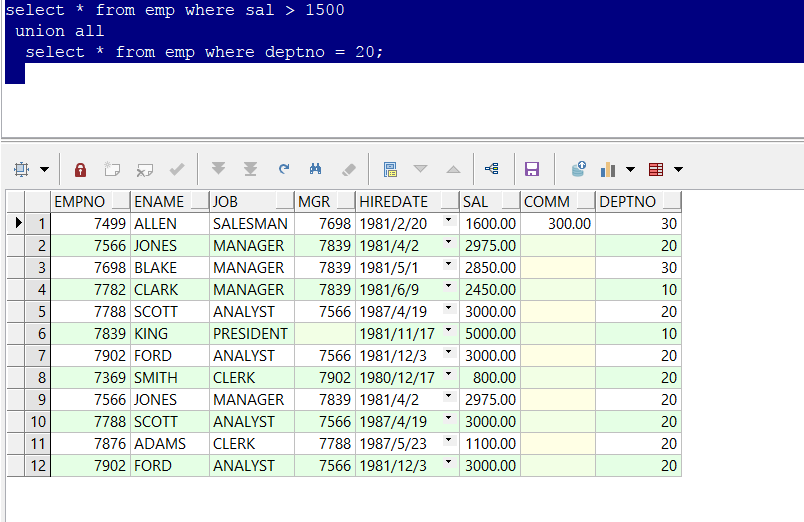Click the small button beside the MGR header
The image size is (804, 522).
346,200
